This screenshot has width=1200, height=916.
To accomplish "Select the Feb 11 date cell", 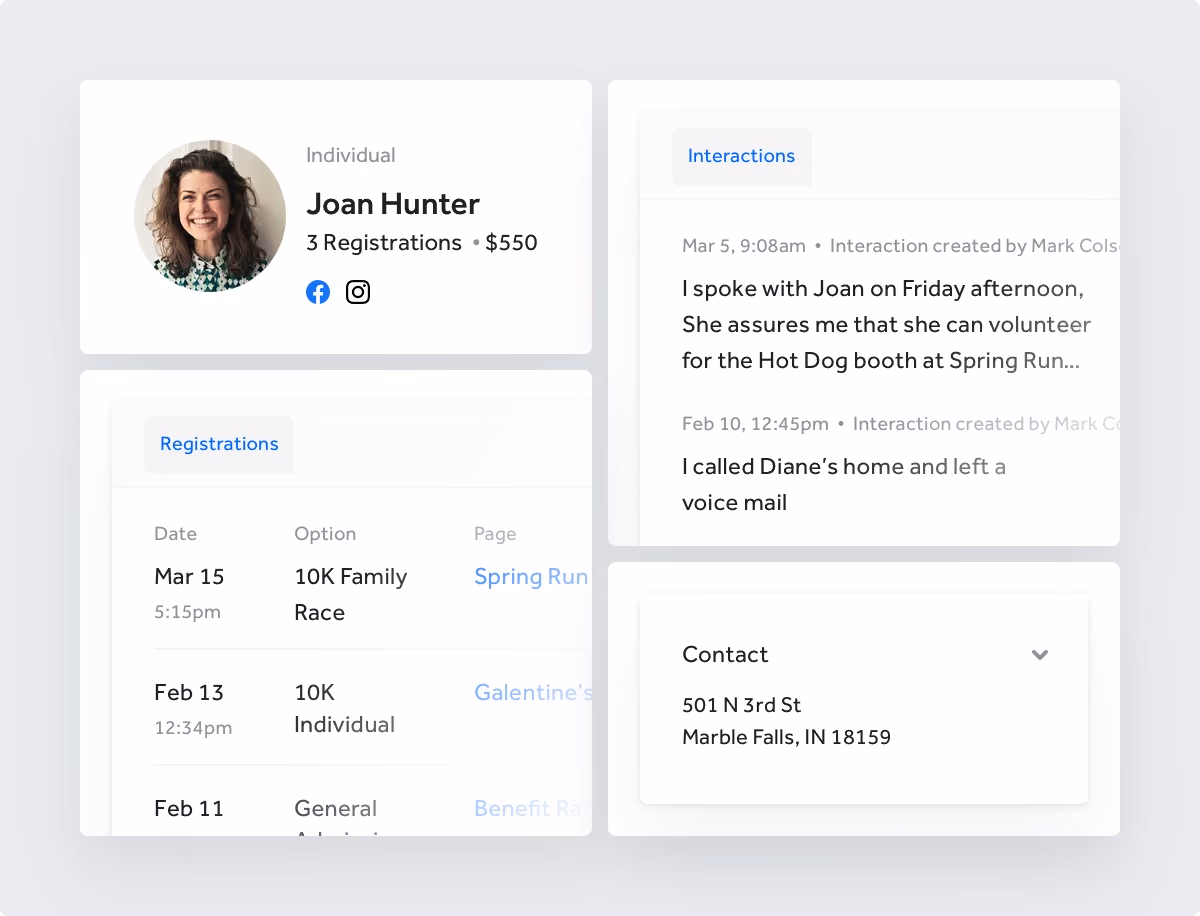I will coord(189,808).
